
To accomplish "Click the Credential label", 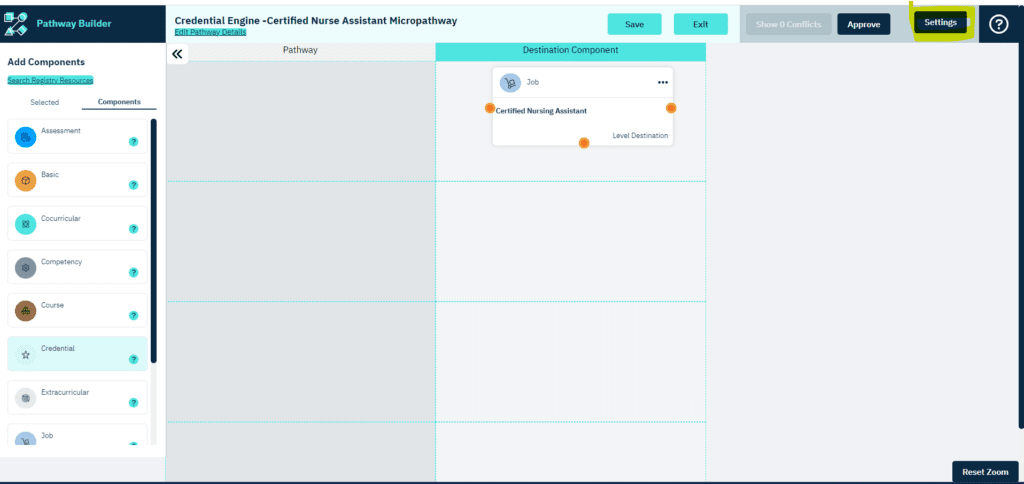I will [57, 348].
